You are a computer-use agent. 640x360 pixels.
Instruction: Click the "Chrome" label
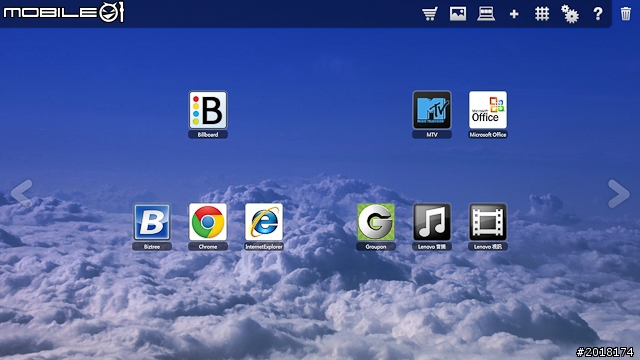pyautogui.click(x=208, y=247)
